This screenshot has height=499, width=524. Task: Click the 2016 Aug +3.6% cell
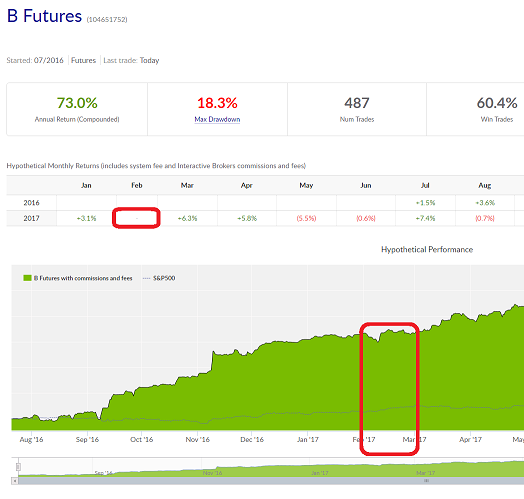point(485,203)
